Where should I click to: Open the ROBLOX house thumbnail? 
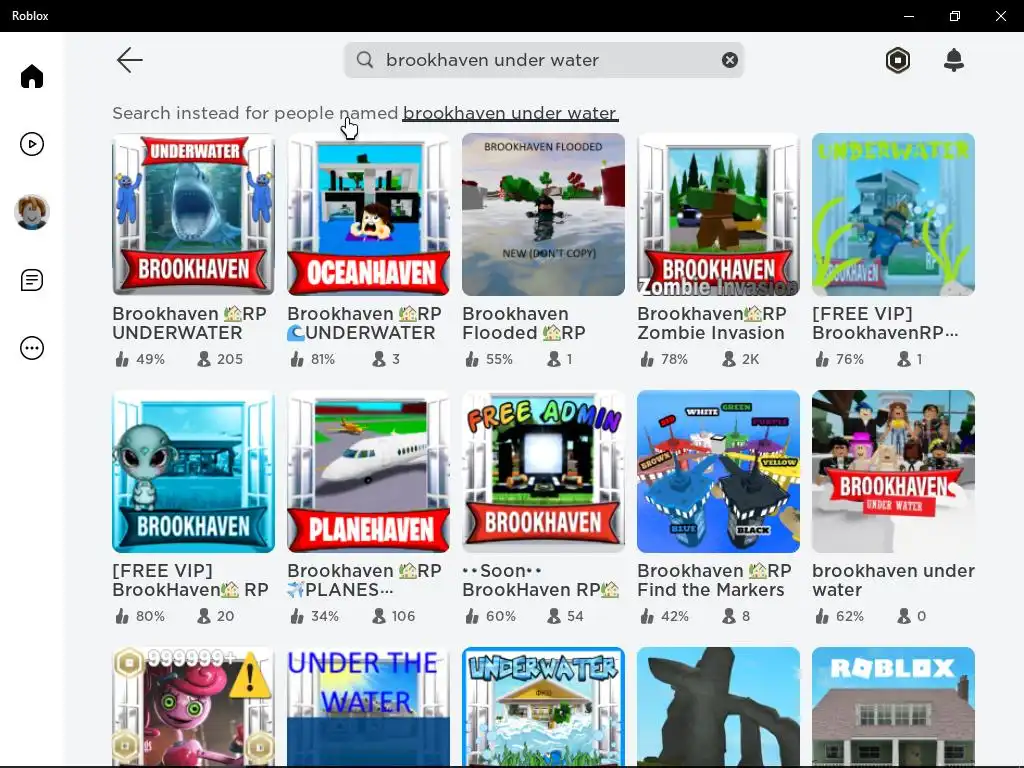(x=893, y=707)
